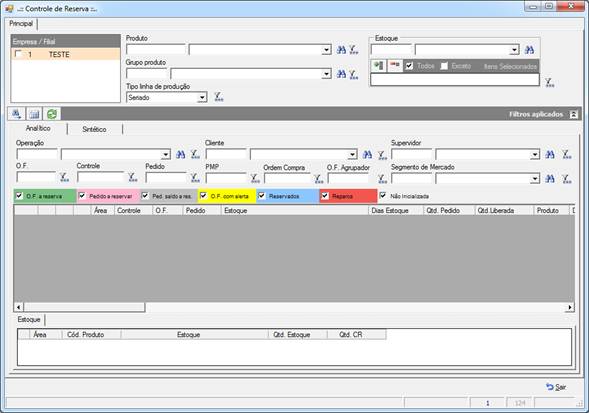Click the Dias Estoque column header
This screenshot has height=413, width=589.
click(396, 210)
